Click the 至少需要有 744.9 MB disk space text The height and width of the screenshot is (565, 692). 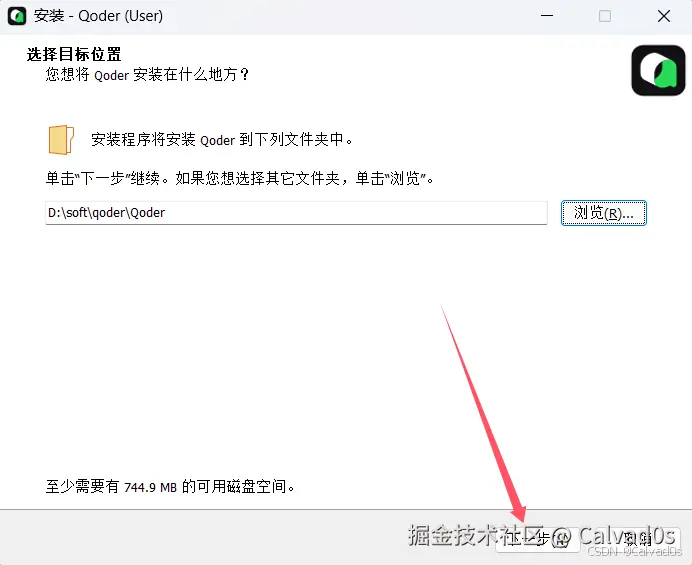170,486
